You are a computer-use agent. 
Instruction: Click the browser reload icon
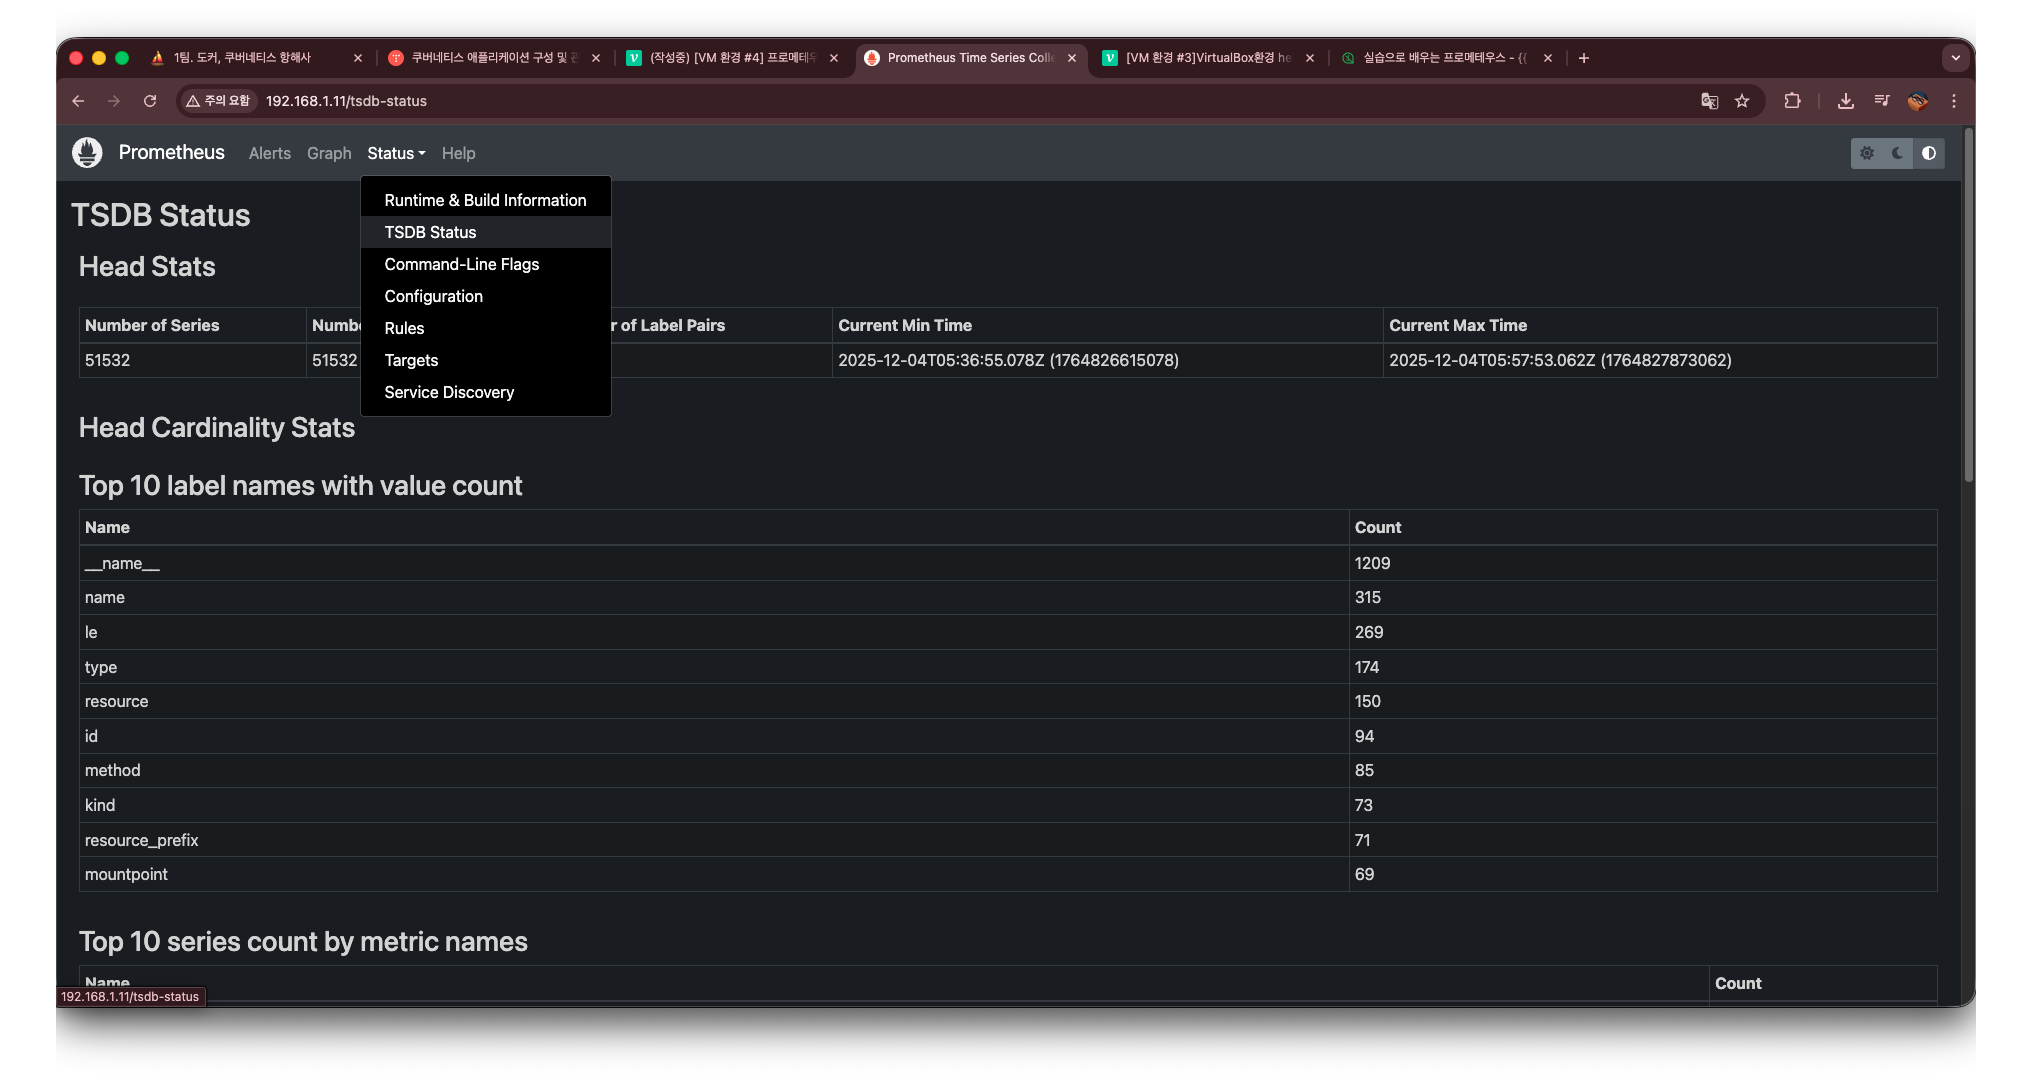coord(150,101)
